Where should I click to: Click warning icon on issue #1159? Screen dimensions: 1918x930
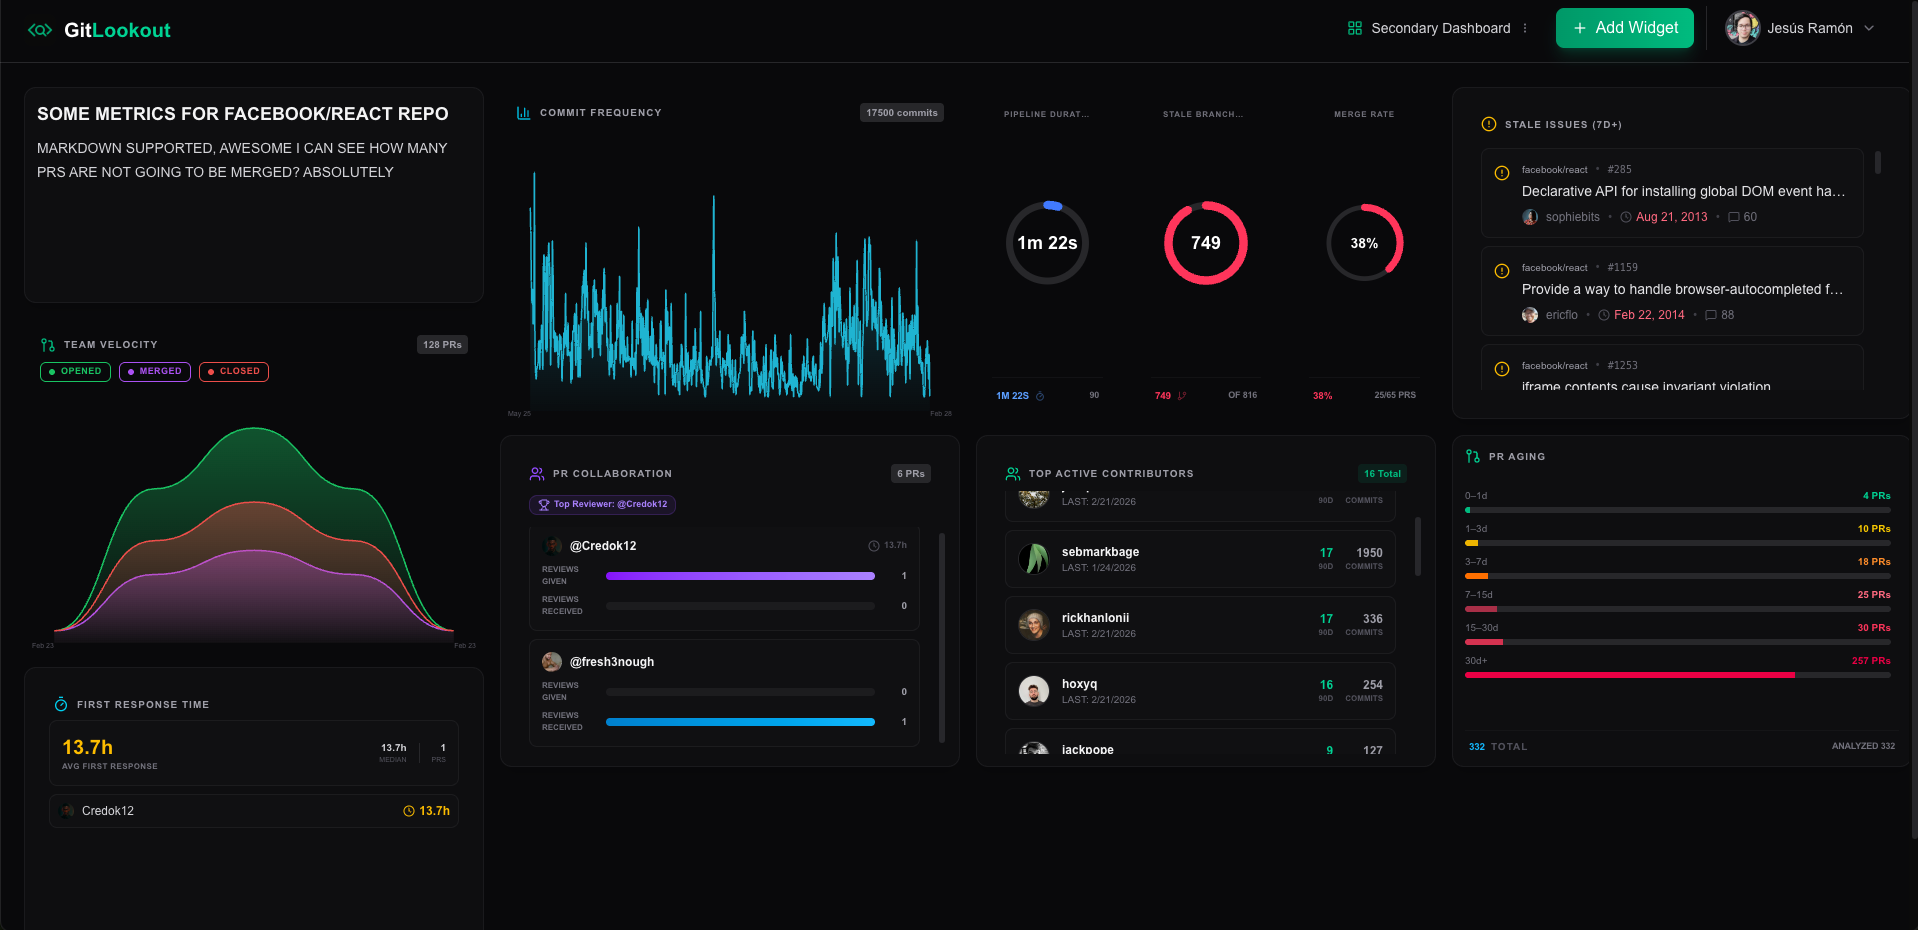[x=1501, y=271]
